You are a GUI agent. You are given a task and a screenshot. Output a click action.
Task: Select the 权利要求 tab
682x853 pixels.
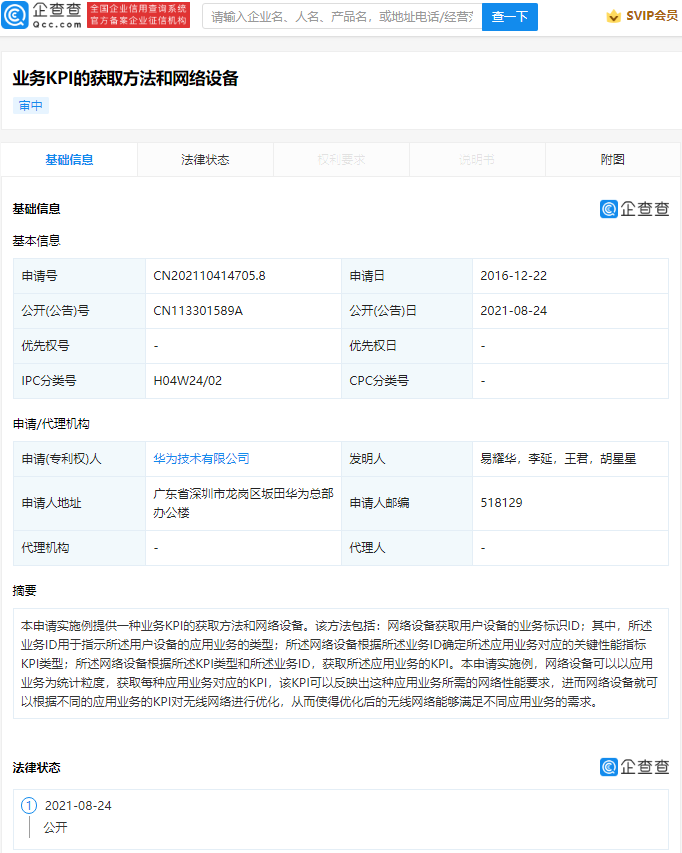(341, 159)
